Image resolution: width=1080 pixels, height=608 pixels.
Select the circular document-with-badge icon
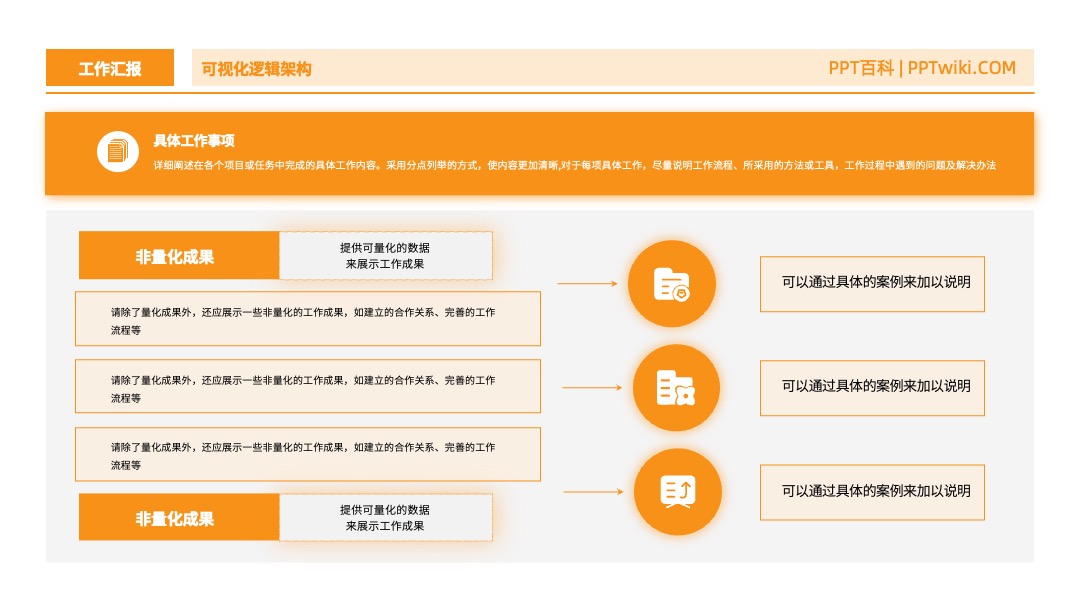click(x=672, y=284)
